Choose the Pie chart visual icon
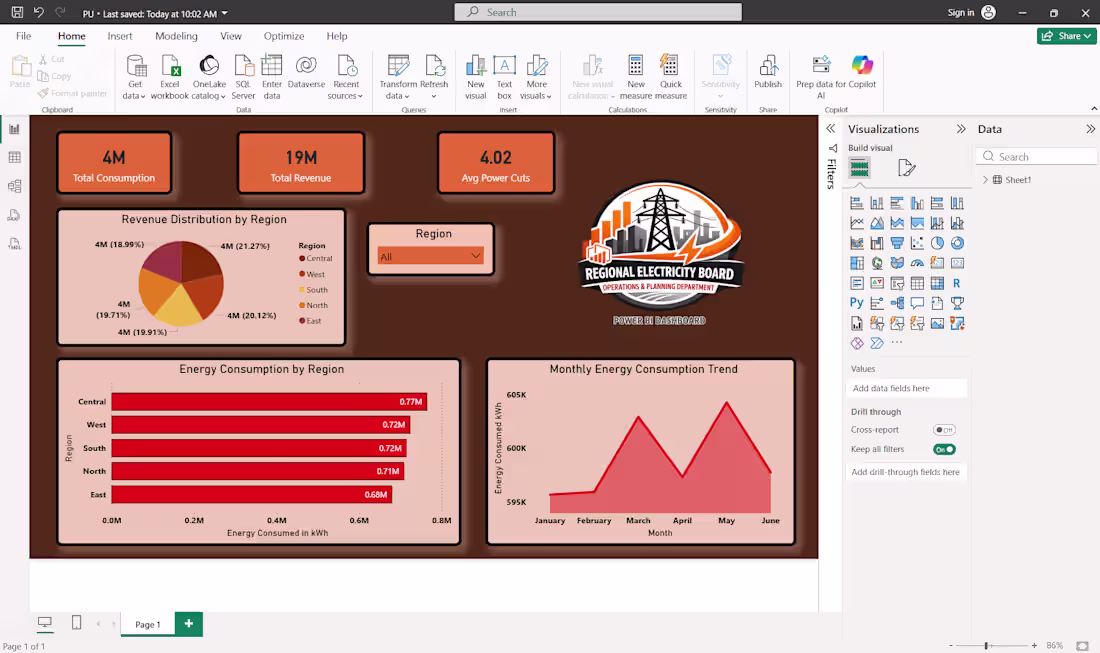Image resolution: width=1100 pixels, height=653 pixels. tap(937, 243)
